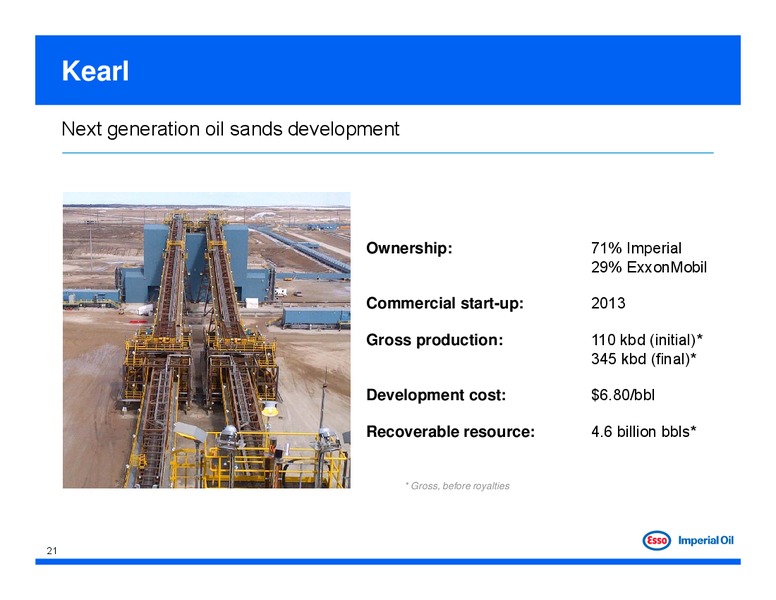Screen dimensions: 776x600
Task: Select the '$6.80/bbl' value
Action: pyautogui.click(x=623, y=395)
